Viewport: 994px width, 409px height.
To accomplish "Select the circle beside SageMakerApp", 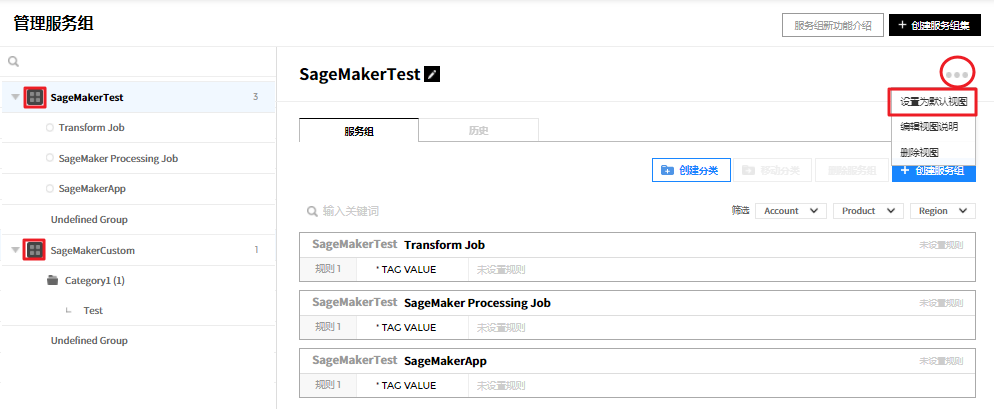I will (x=49, y=188).
